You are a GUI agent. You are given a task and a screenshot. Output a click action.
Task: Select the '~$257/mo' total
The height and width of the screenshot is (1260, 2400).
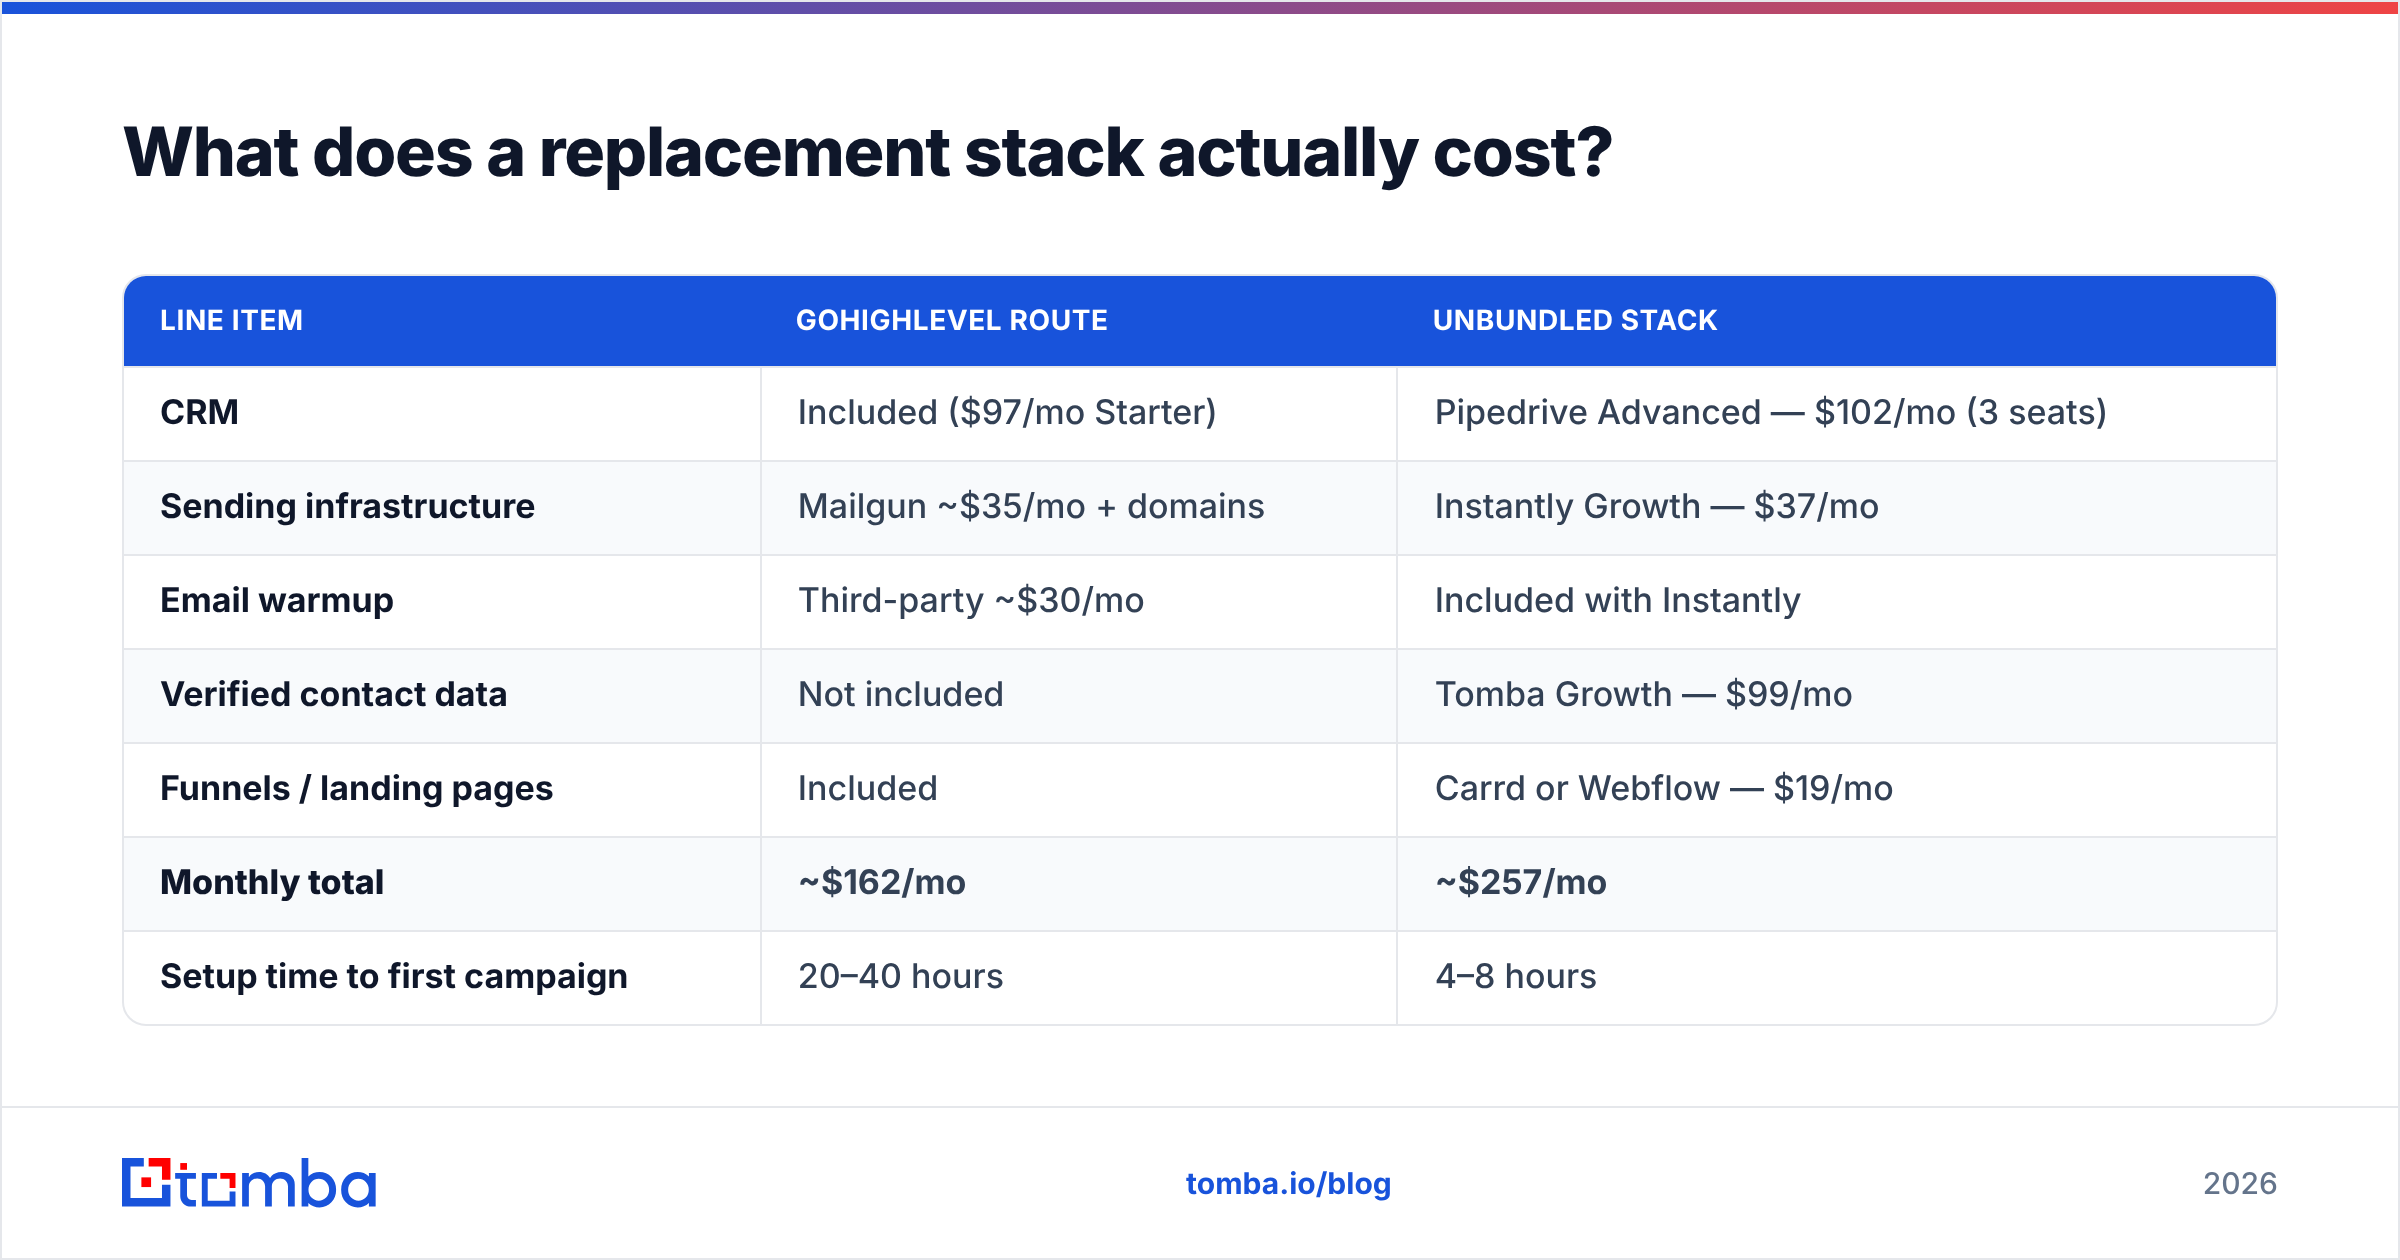tap(1520, 882)
